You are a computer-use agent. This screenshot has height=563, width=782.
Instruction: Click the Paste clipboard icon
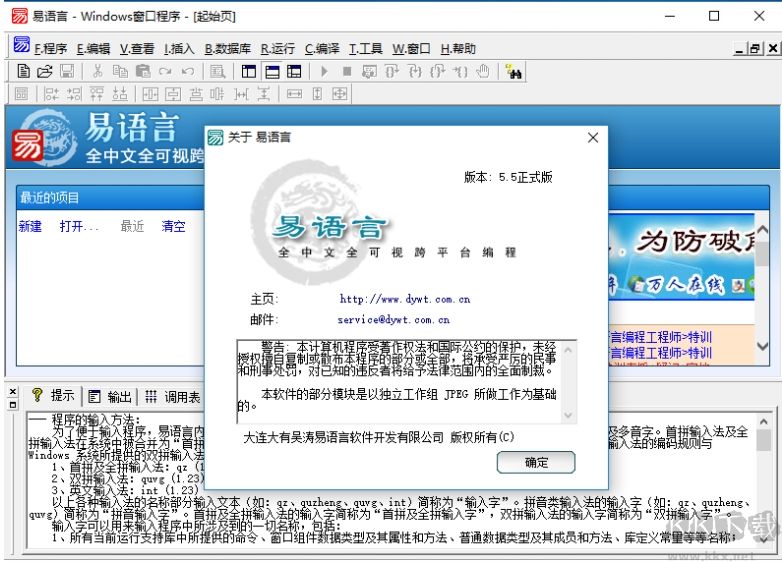coord(143,71)
